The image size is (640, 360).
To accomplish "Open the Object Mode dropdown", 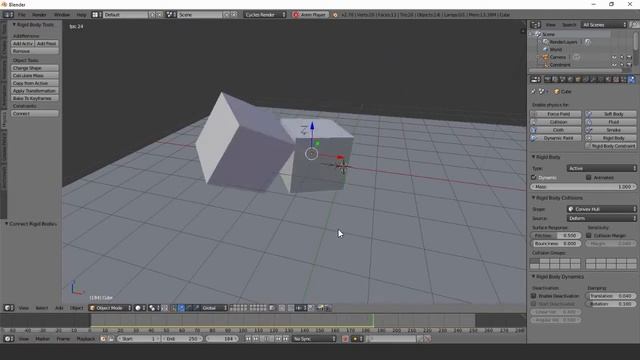I will (110, 308).
